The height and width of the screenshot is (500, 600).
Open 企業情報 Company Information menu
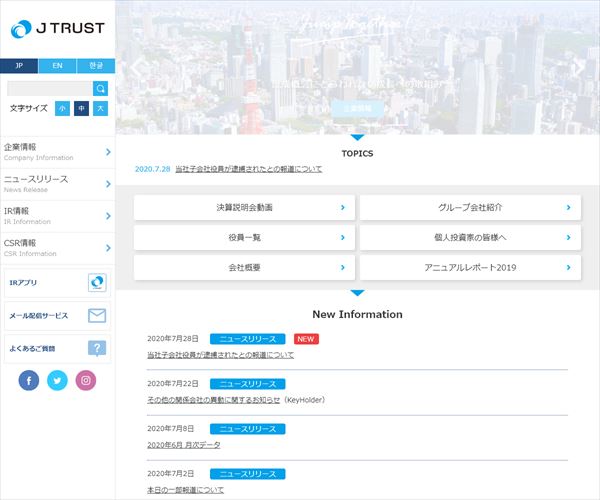pyautogui.click(x=57, y=152)
